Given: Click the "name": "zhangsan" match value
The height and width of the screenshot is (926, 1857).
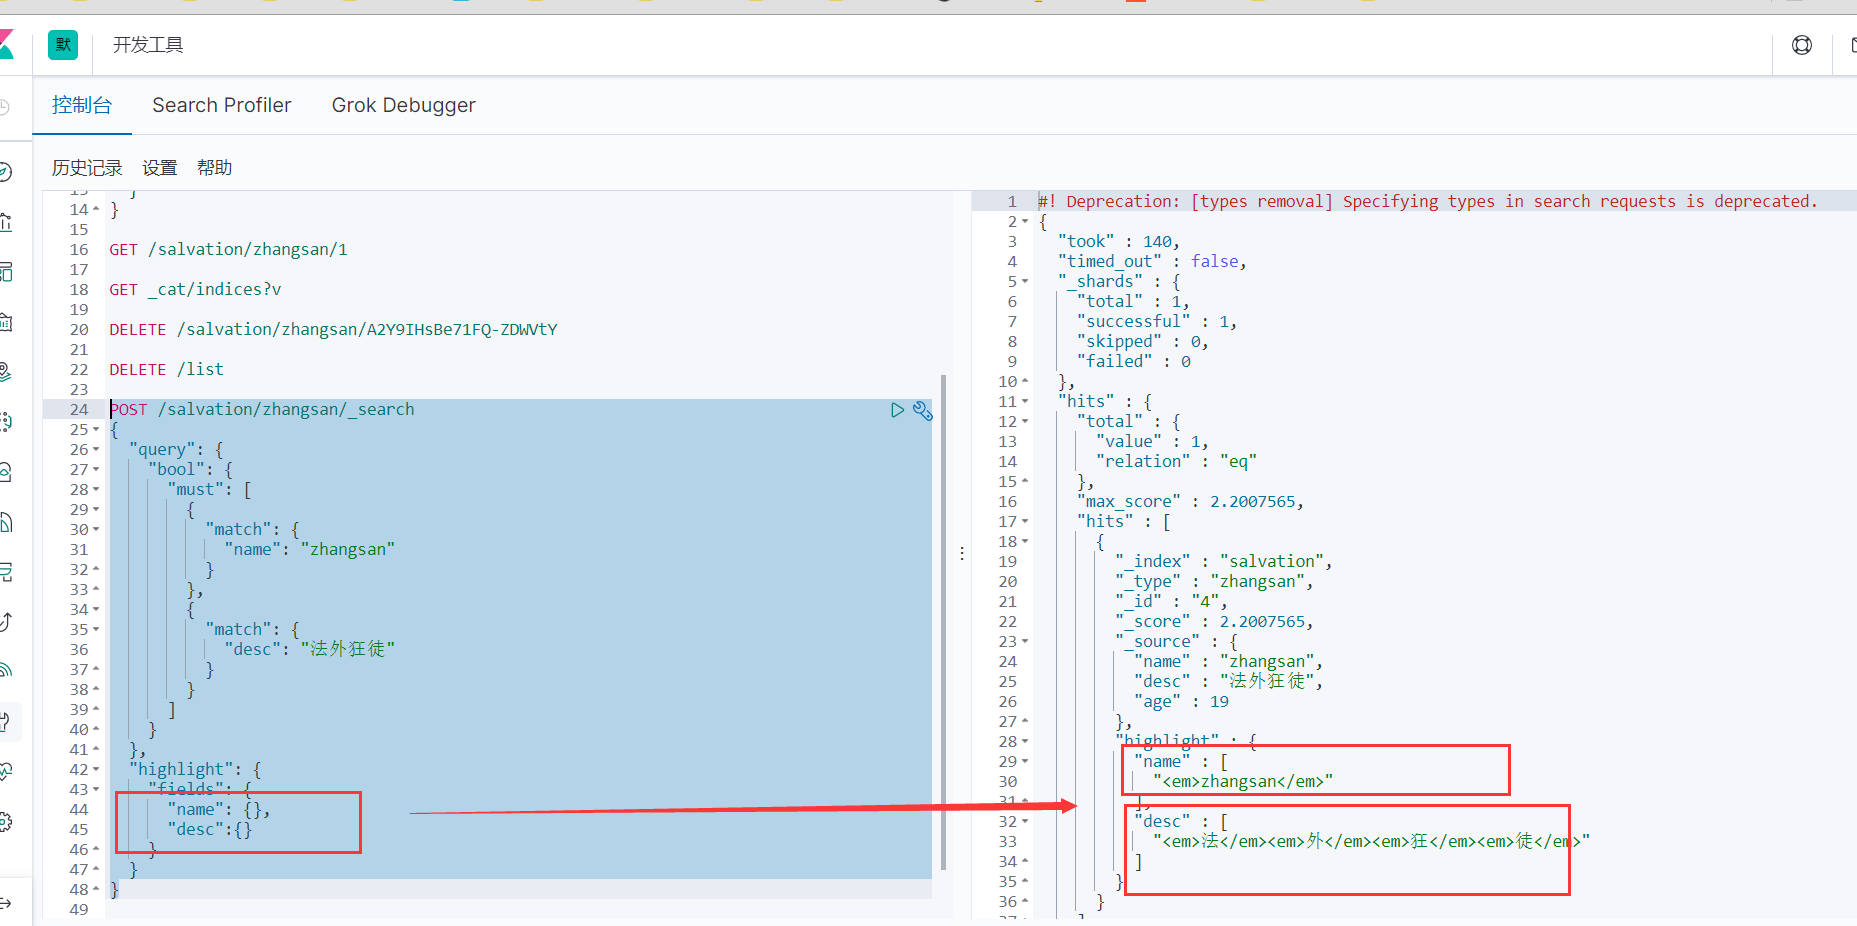Looking at the screenshot, I should (x=310, y=550).
